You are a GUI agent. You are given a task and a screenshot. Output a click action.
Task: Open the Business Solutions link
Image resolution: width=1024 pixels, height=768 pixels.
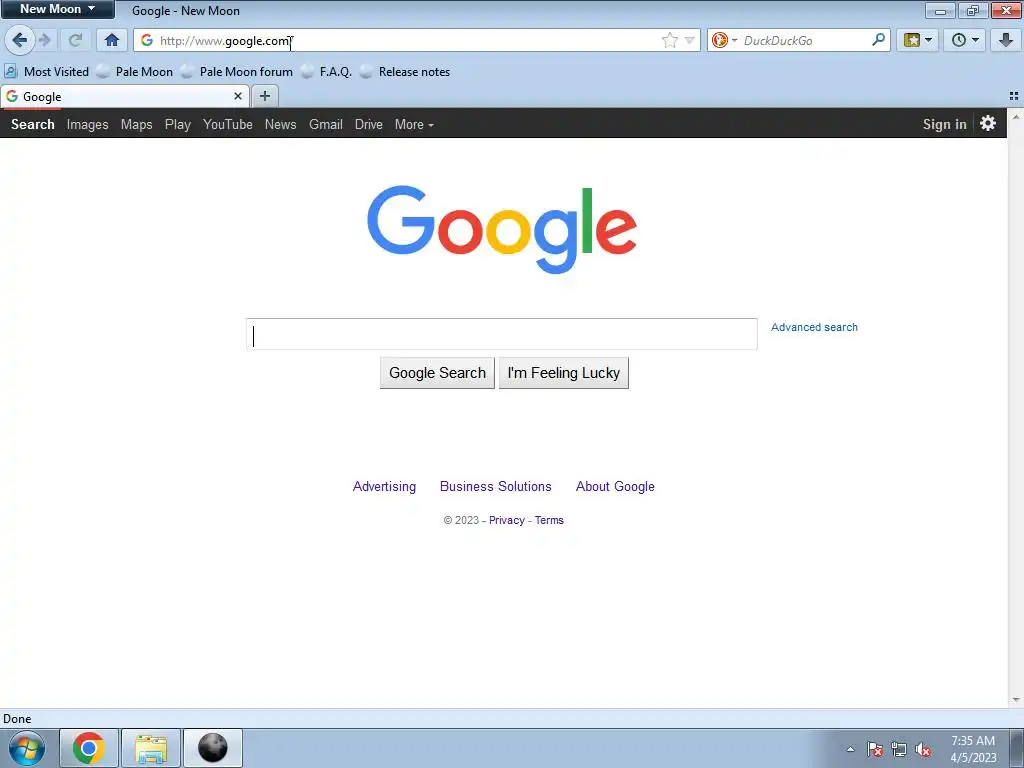(x=496, y=487)
